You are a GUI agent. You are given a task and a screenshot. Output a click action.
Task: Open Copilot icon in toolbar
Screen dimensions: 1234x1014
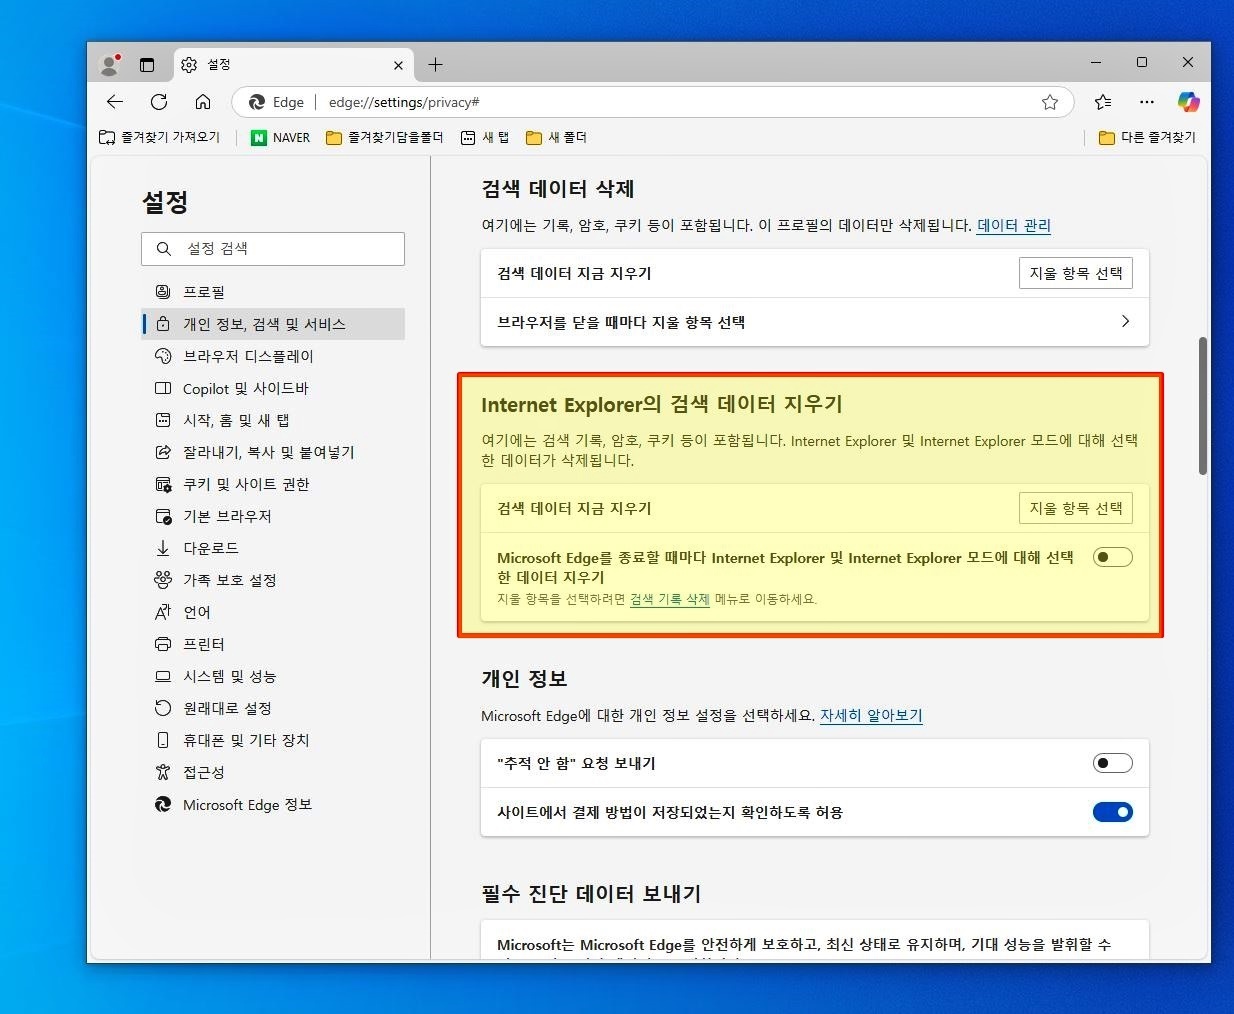1188,102
